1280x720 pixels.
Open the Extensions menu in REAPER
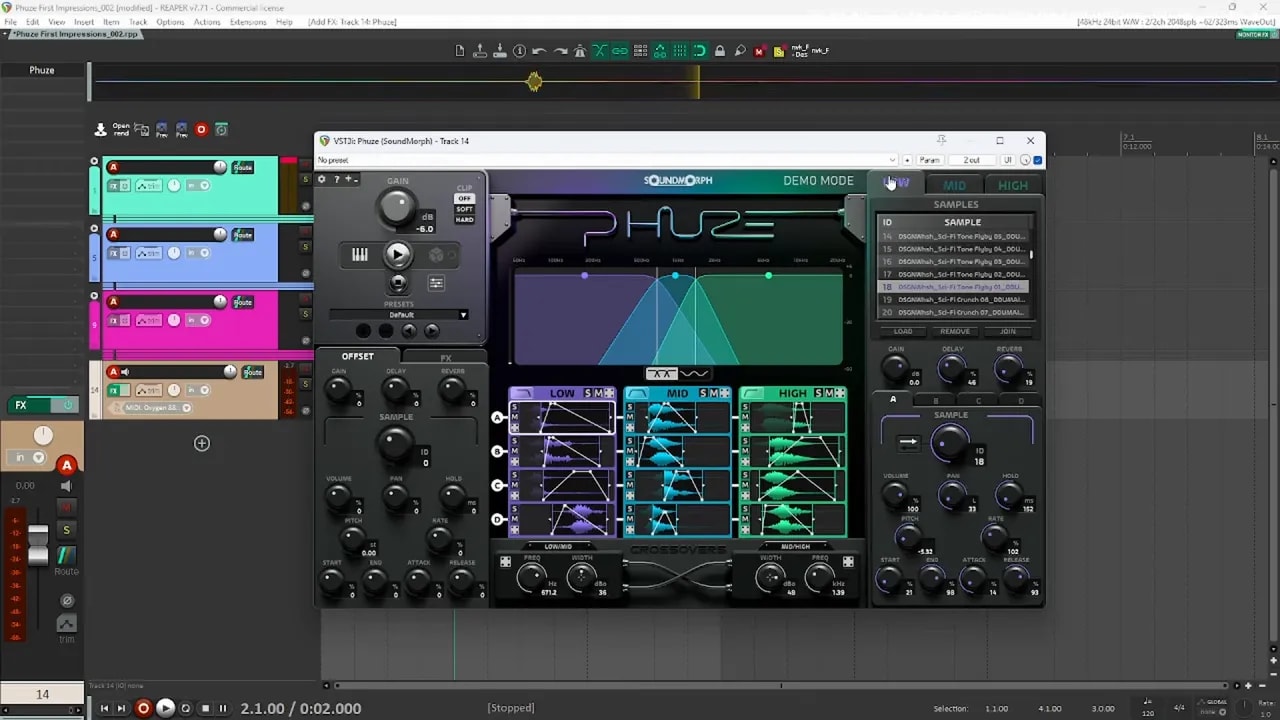248,22
